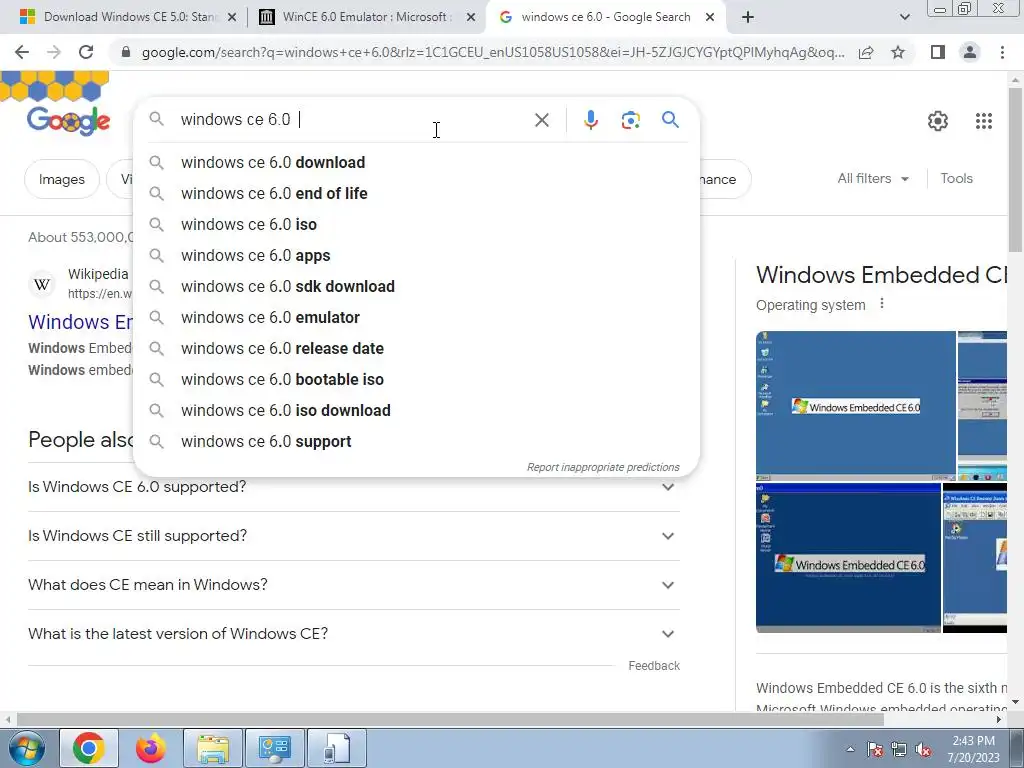Click the network tray icon
This screenshot has height=768, width=1024.
click(899, 750)
